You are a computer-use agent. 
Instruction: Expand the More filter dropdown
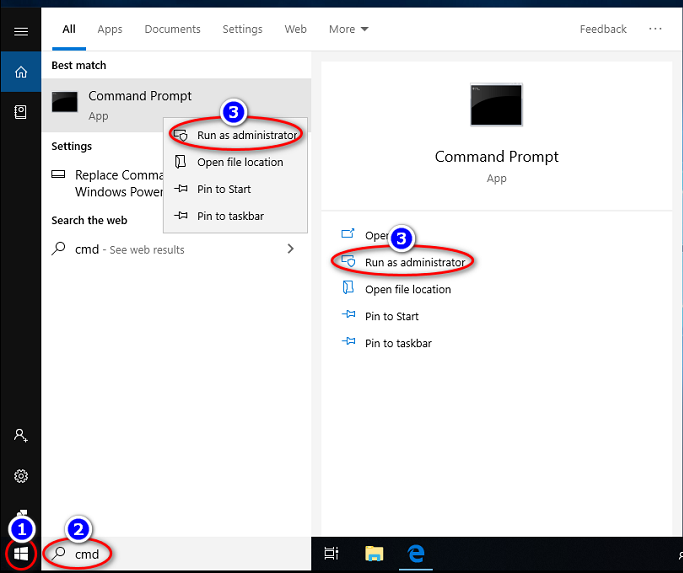click(x=348, y=29)
